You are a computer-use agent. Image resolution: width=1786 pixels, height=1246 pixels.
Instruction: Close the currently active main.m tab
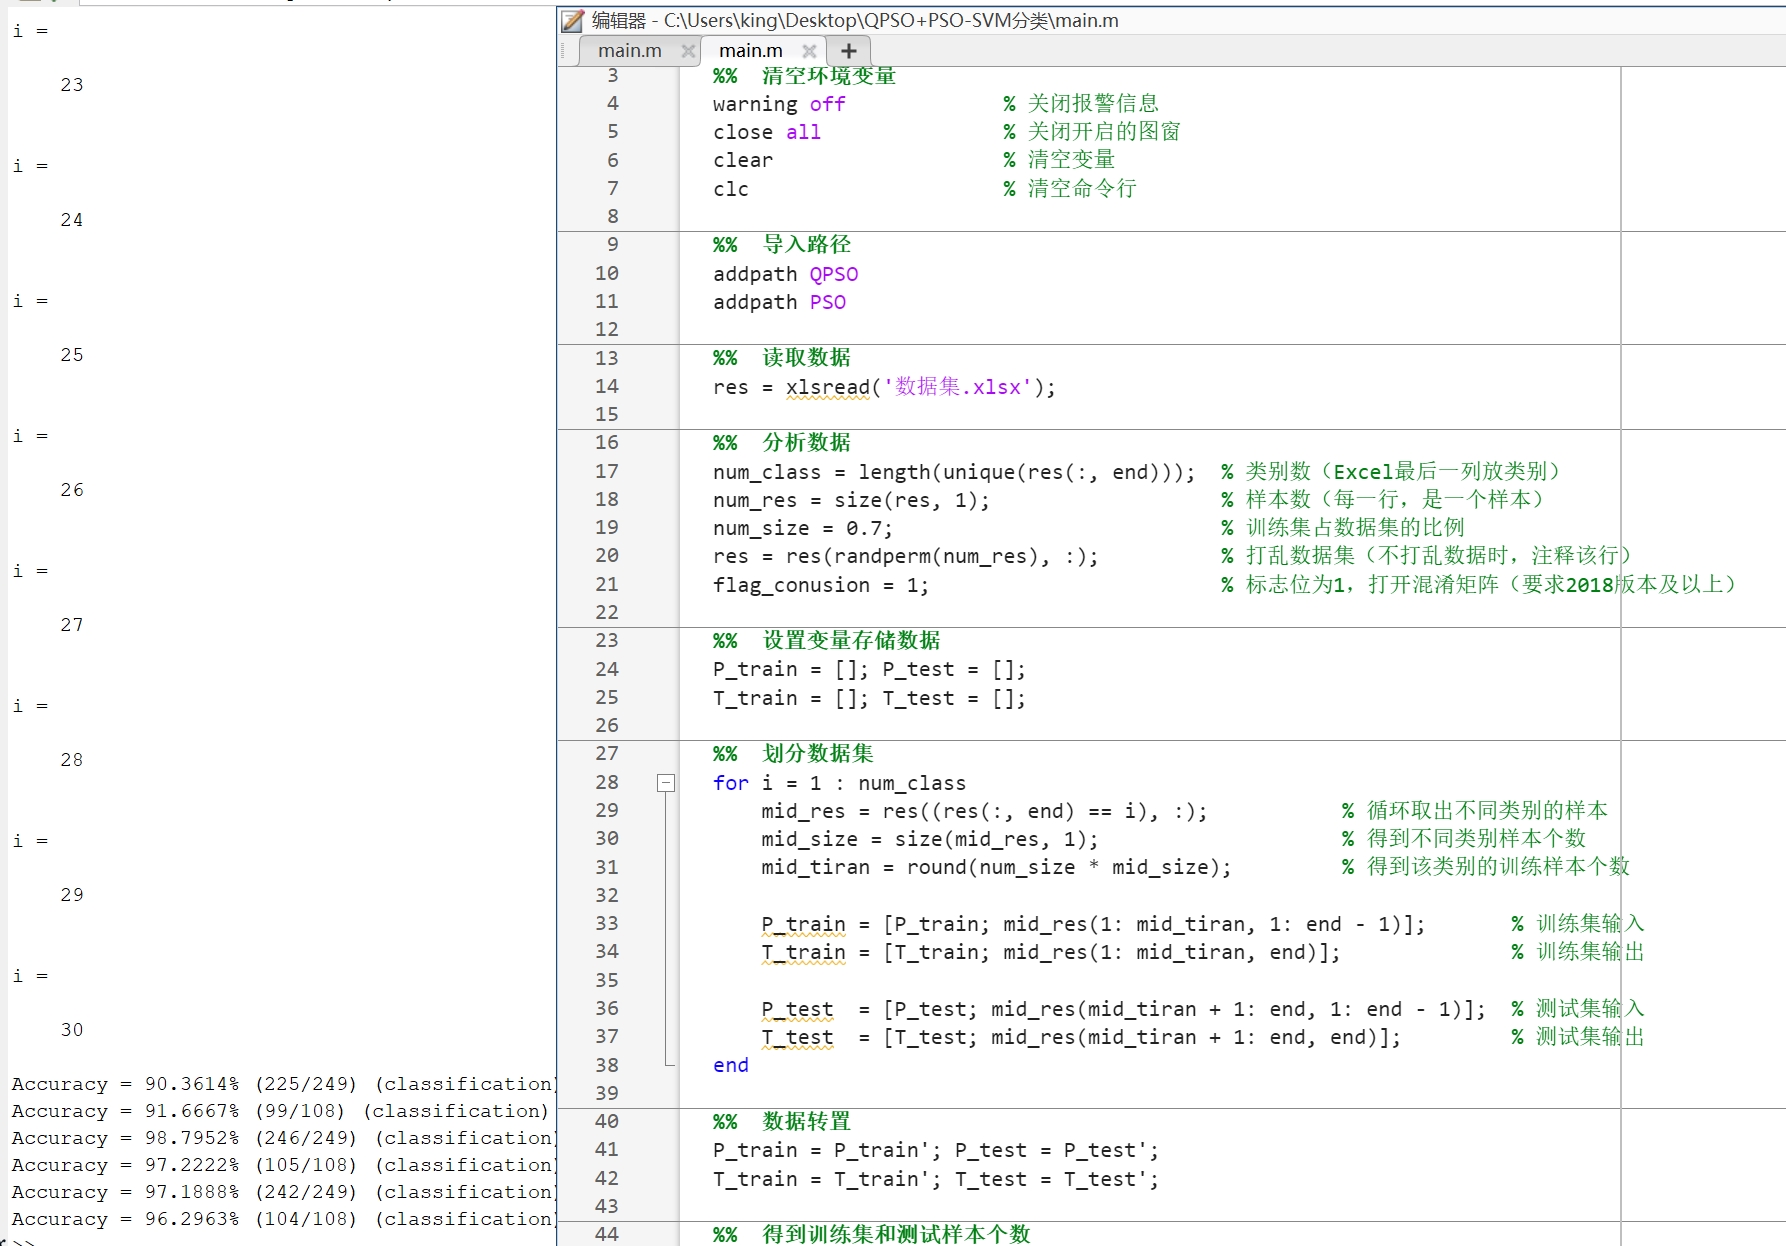[x=810, y=50]
